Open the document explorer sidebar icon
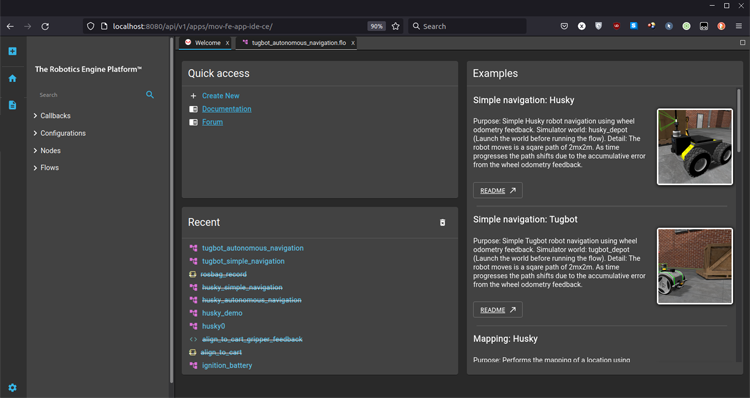Screen dimensions: 750x398 tap(12, 105)
